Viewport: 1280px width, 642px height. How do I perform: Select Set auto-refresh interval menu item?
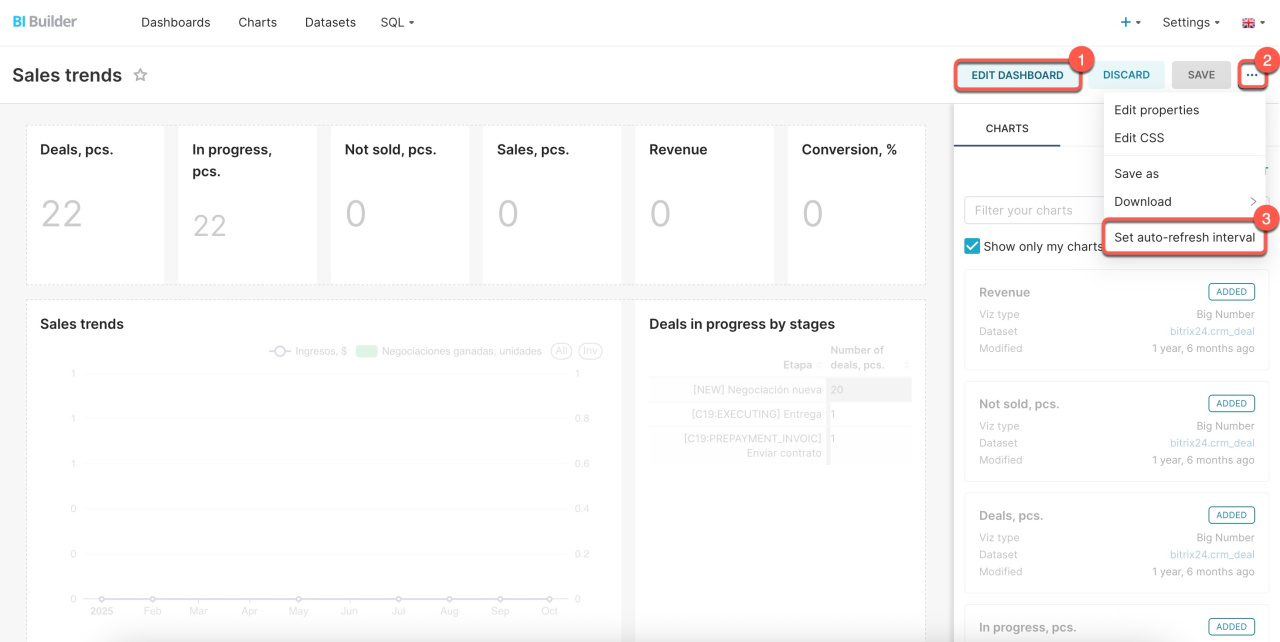pyautogui.click(x=1184, y=237)
